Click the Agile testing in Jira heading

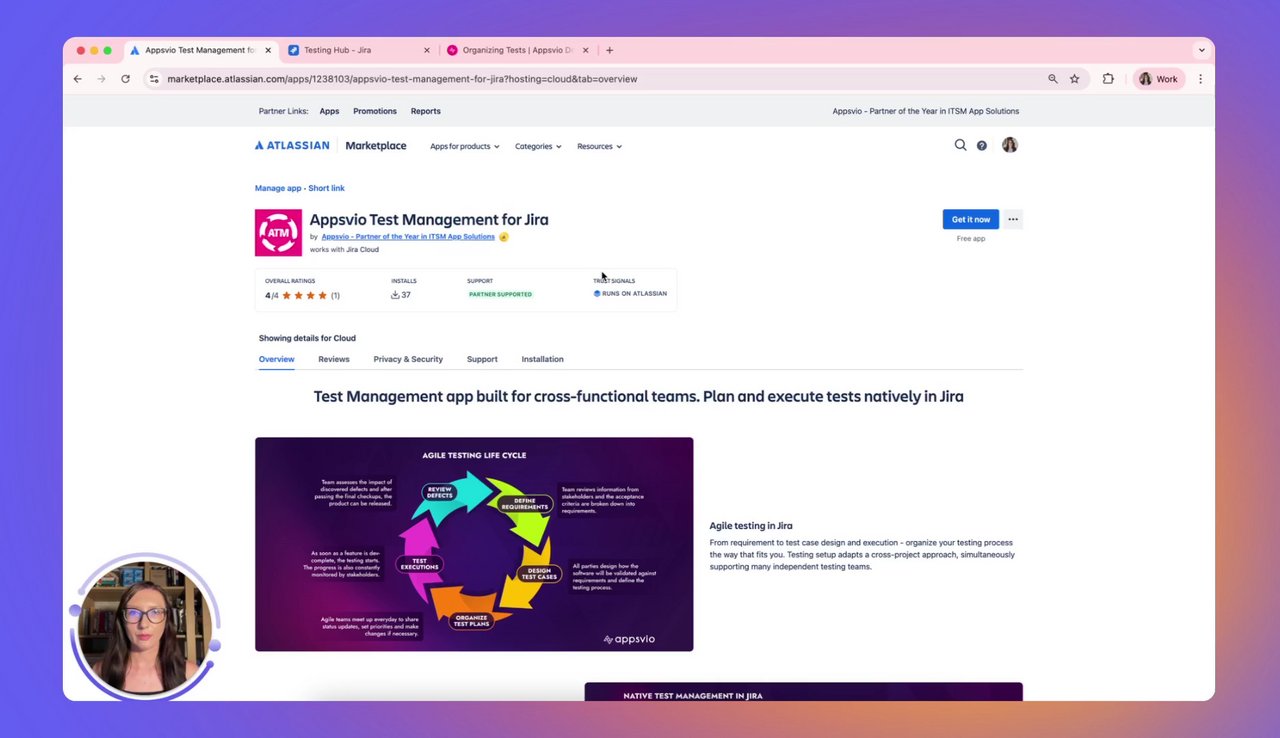(751, 526)
